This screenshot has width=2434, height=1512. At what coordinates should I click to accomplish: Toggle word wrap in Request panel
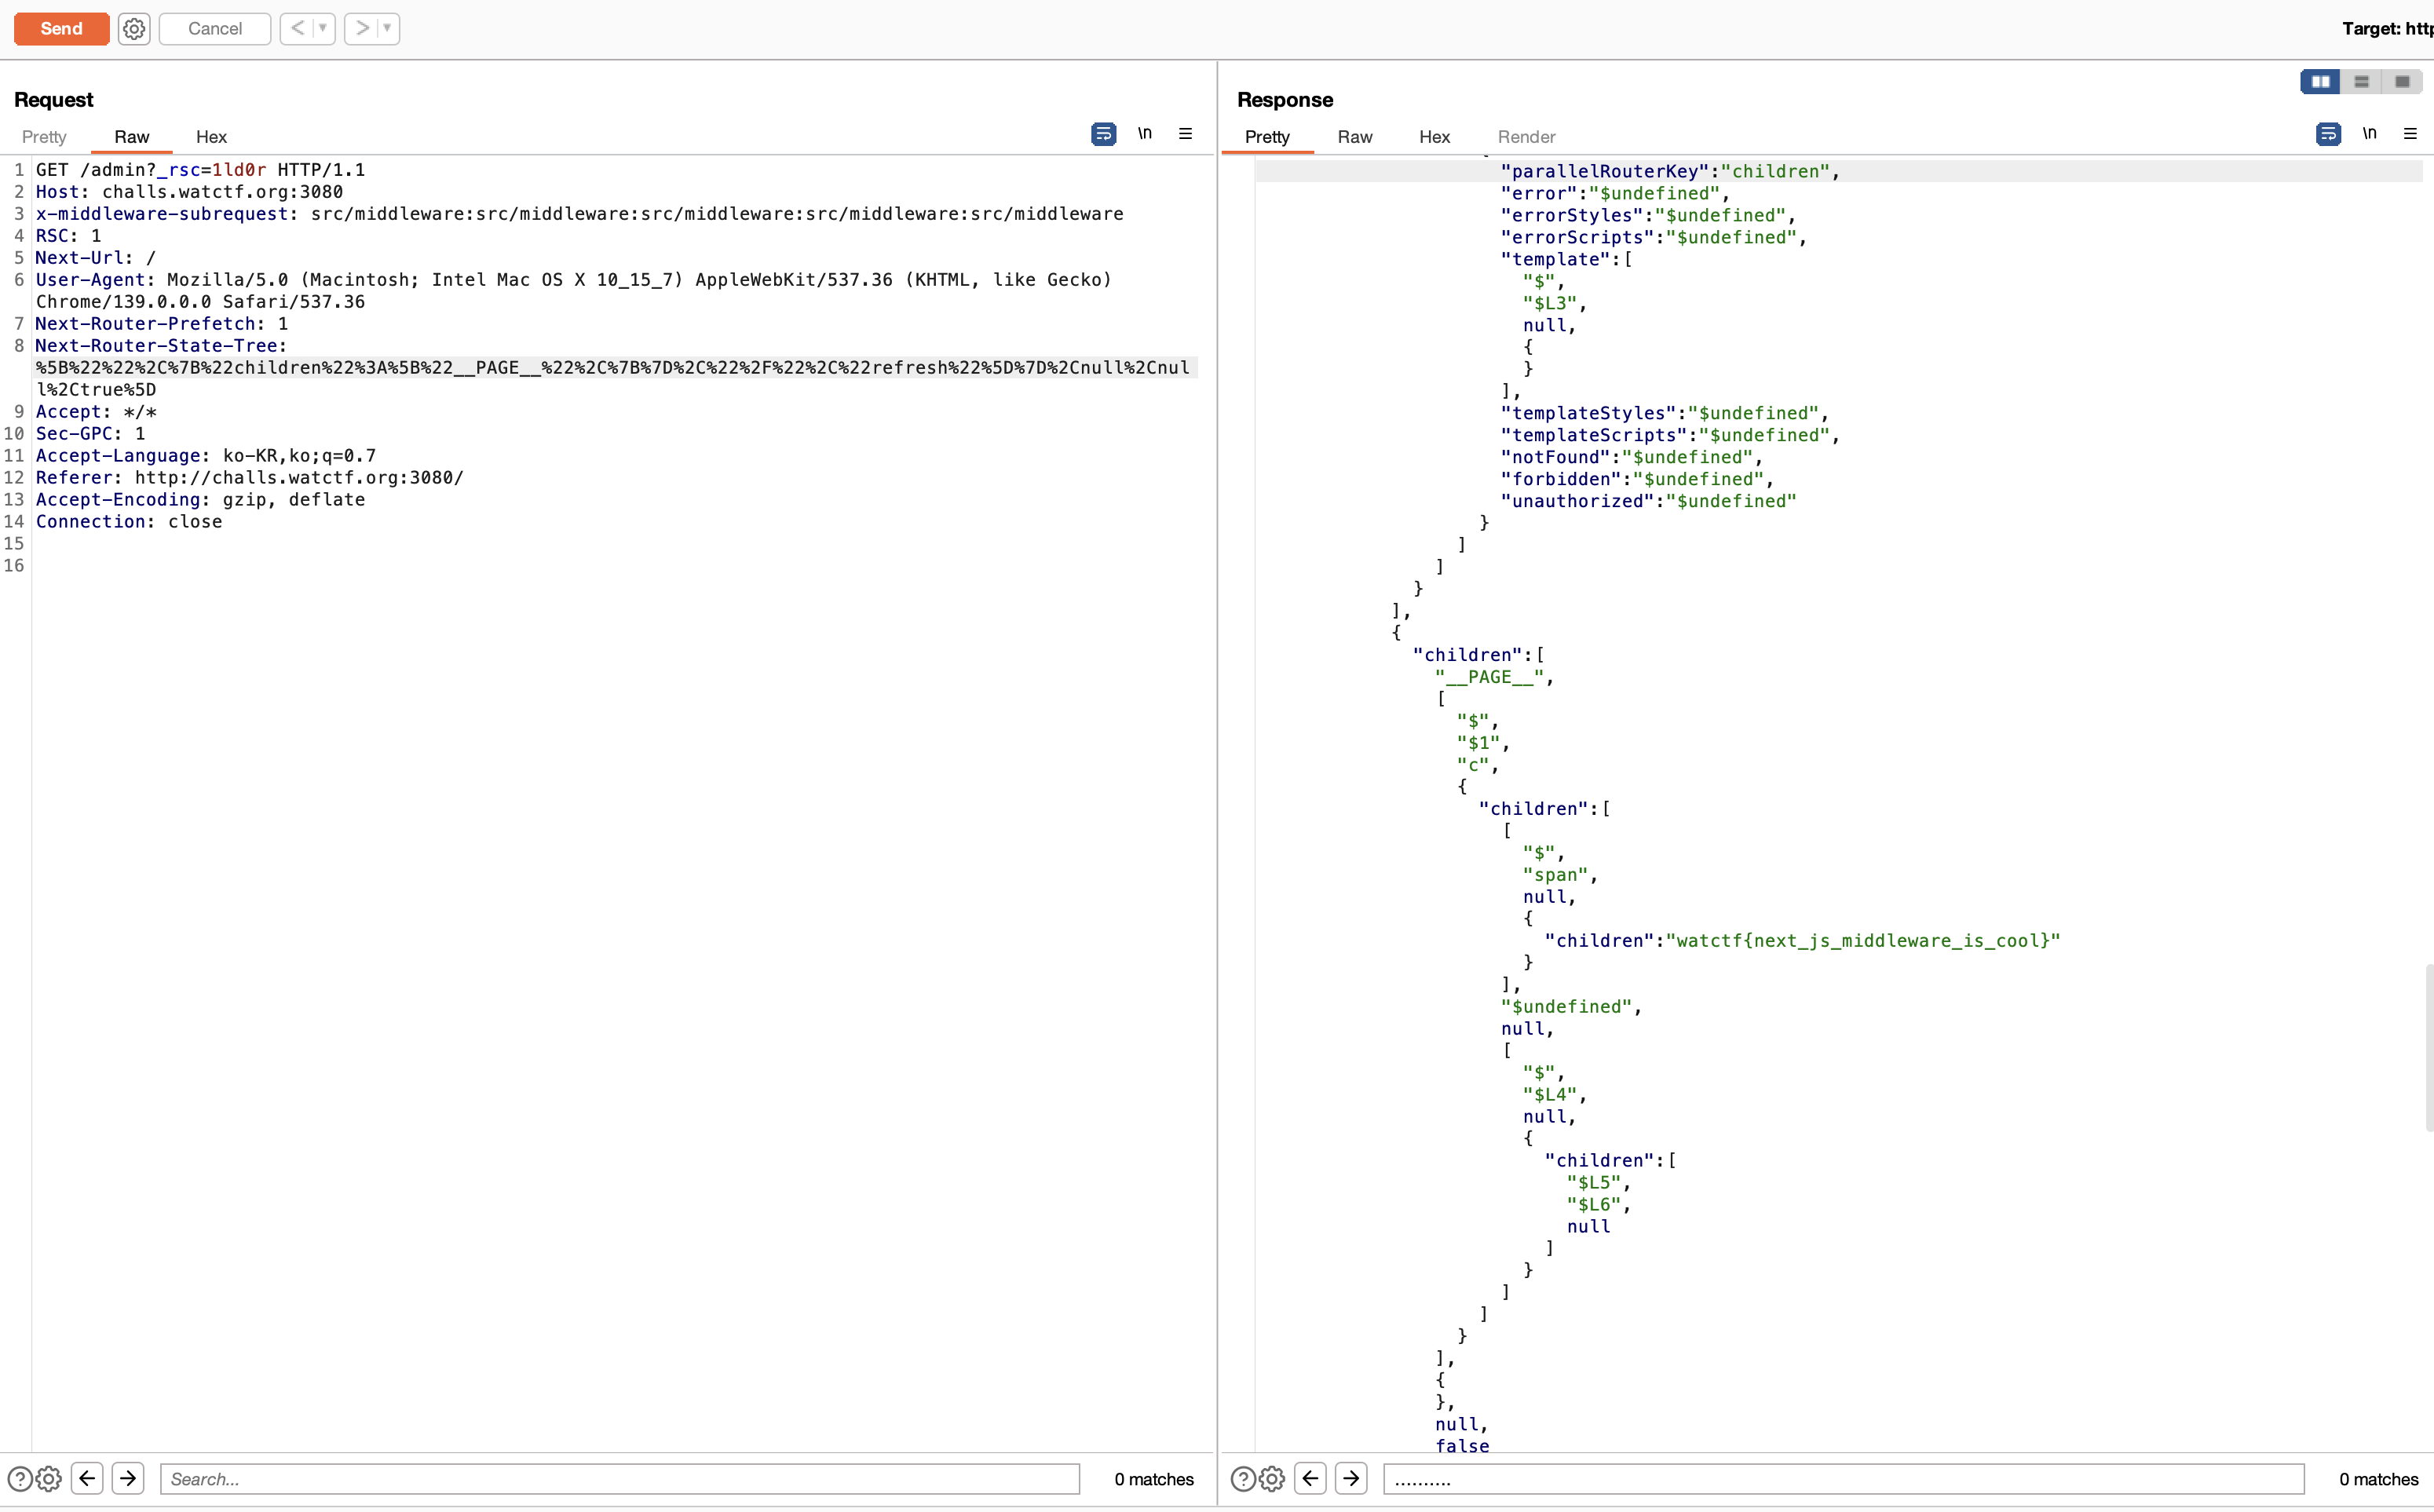coord(1103,133)
